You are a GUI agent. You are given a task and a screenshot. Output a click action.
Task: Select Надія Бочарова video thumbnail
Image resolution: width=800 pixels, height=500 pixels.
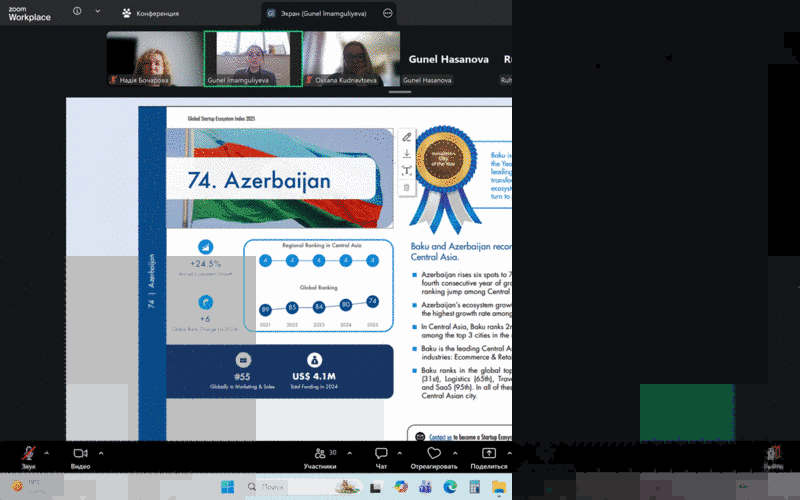155,59
